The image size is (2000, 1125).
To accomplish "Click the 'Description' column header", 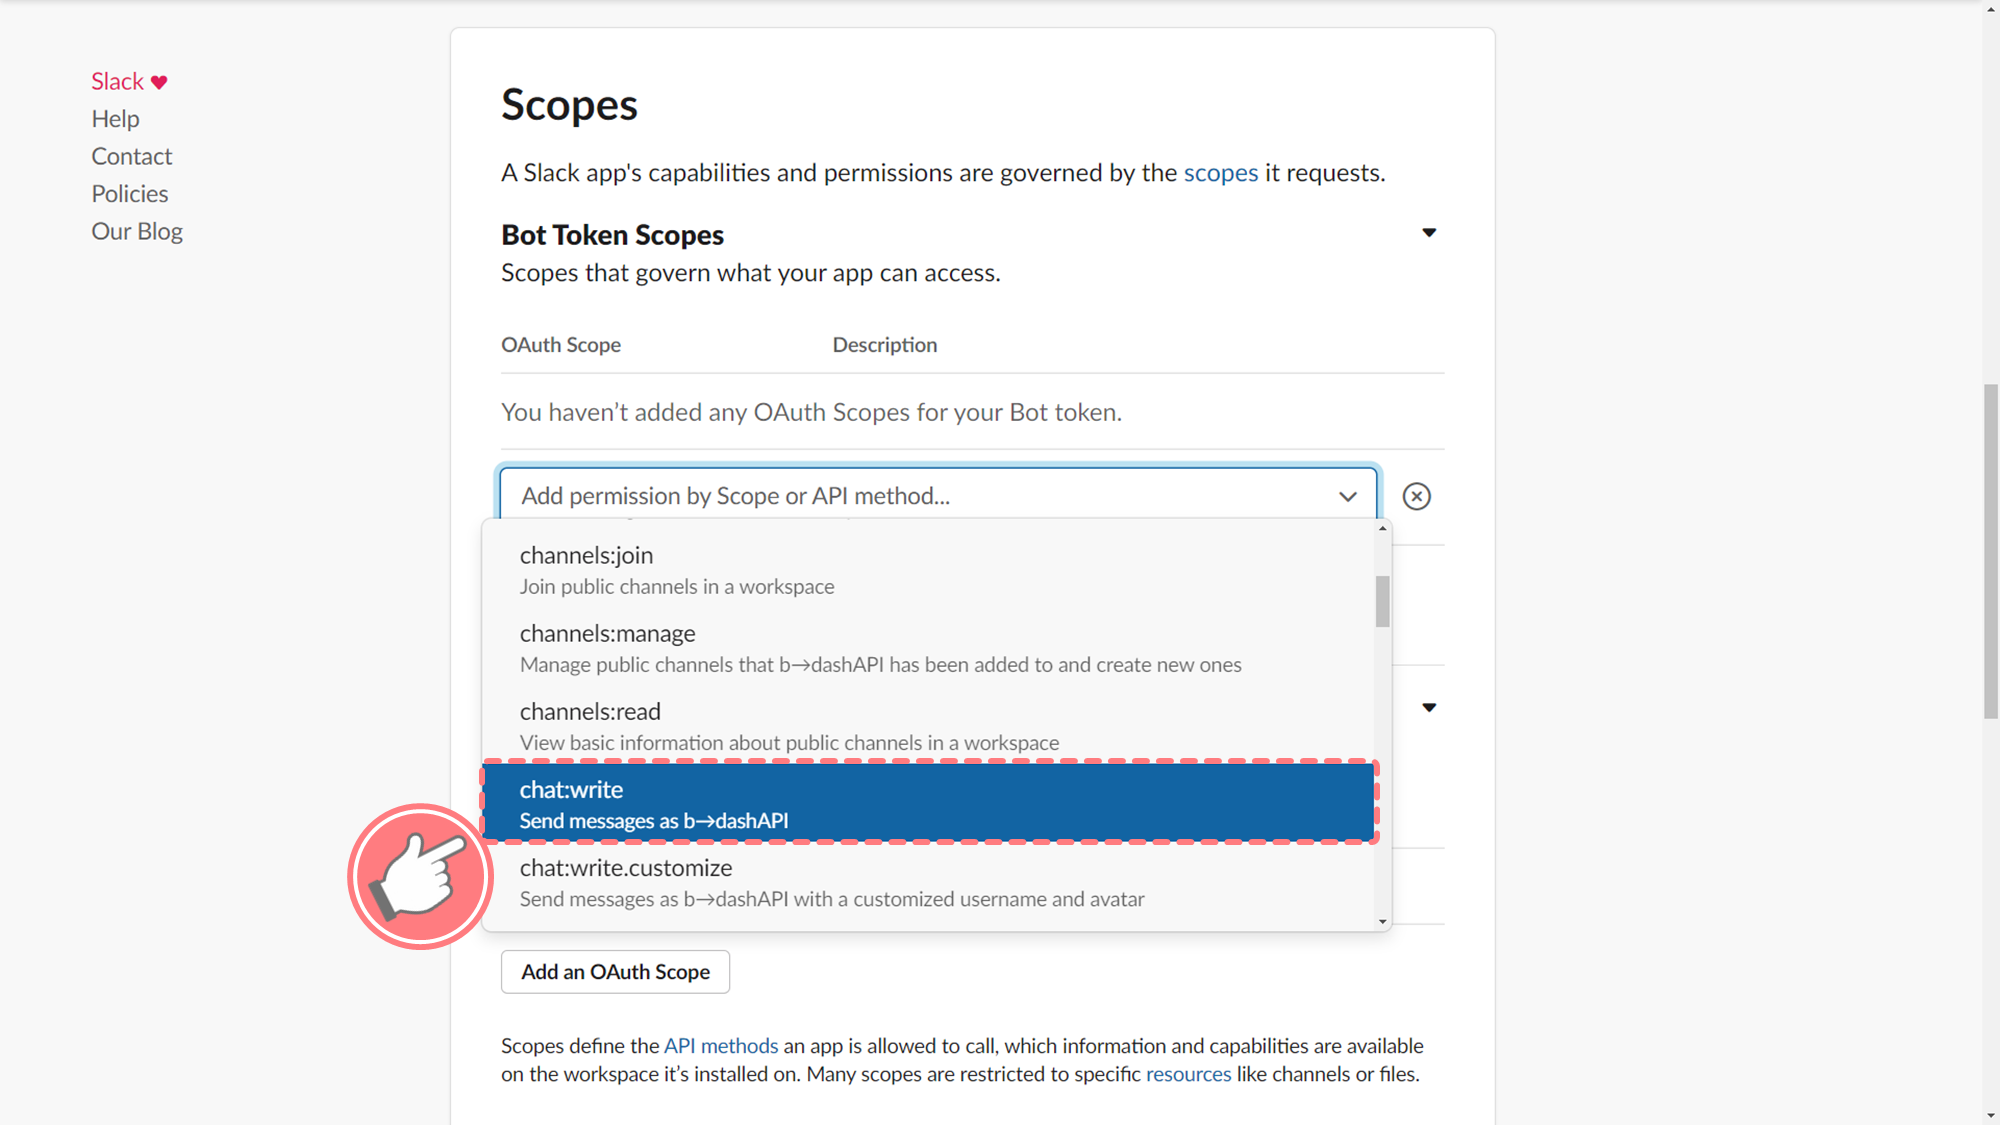I will [884, 344].
